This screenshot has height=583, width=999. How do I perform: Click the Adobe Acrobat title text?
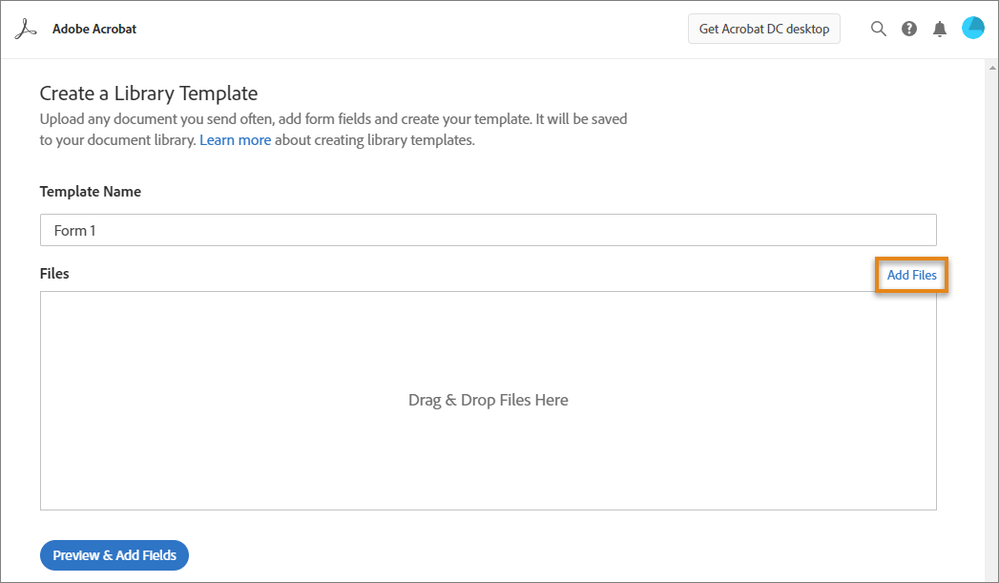coord(94,28)
